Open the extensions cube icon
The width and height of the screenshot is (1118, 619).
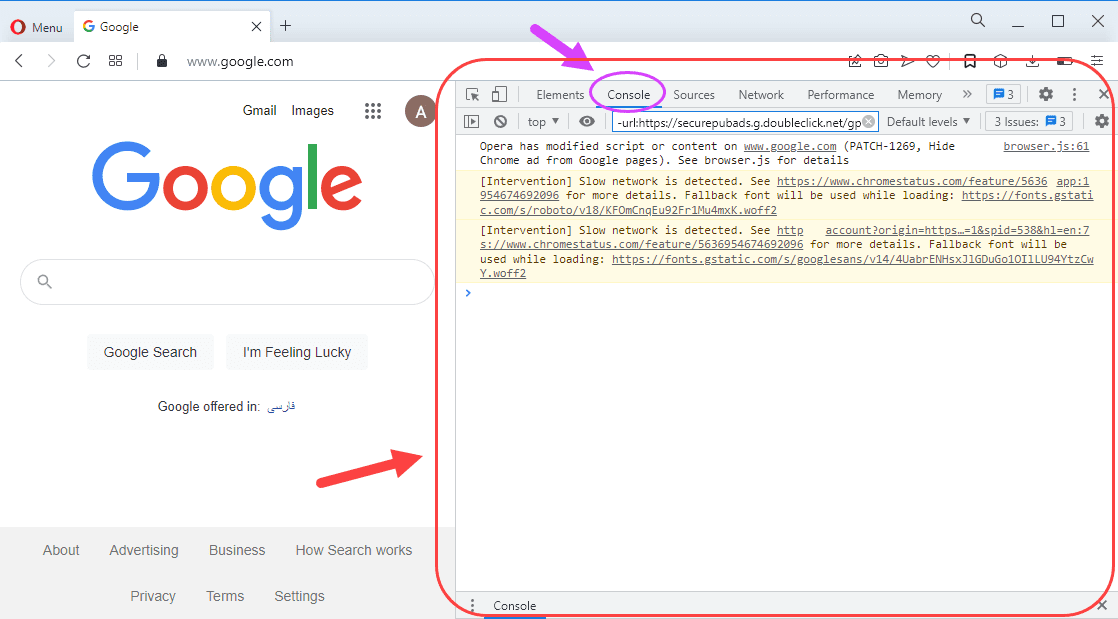1000,61
